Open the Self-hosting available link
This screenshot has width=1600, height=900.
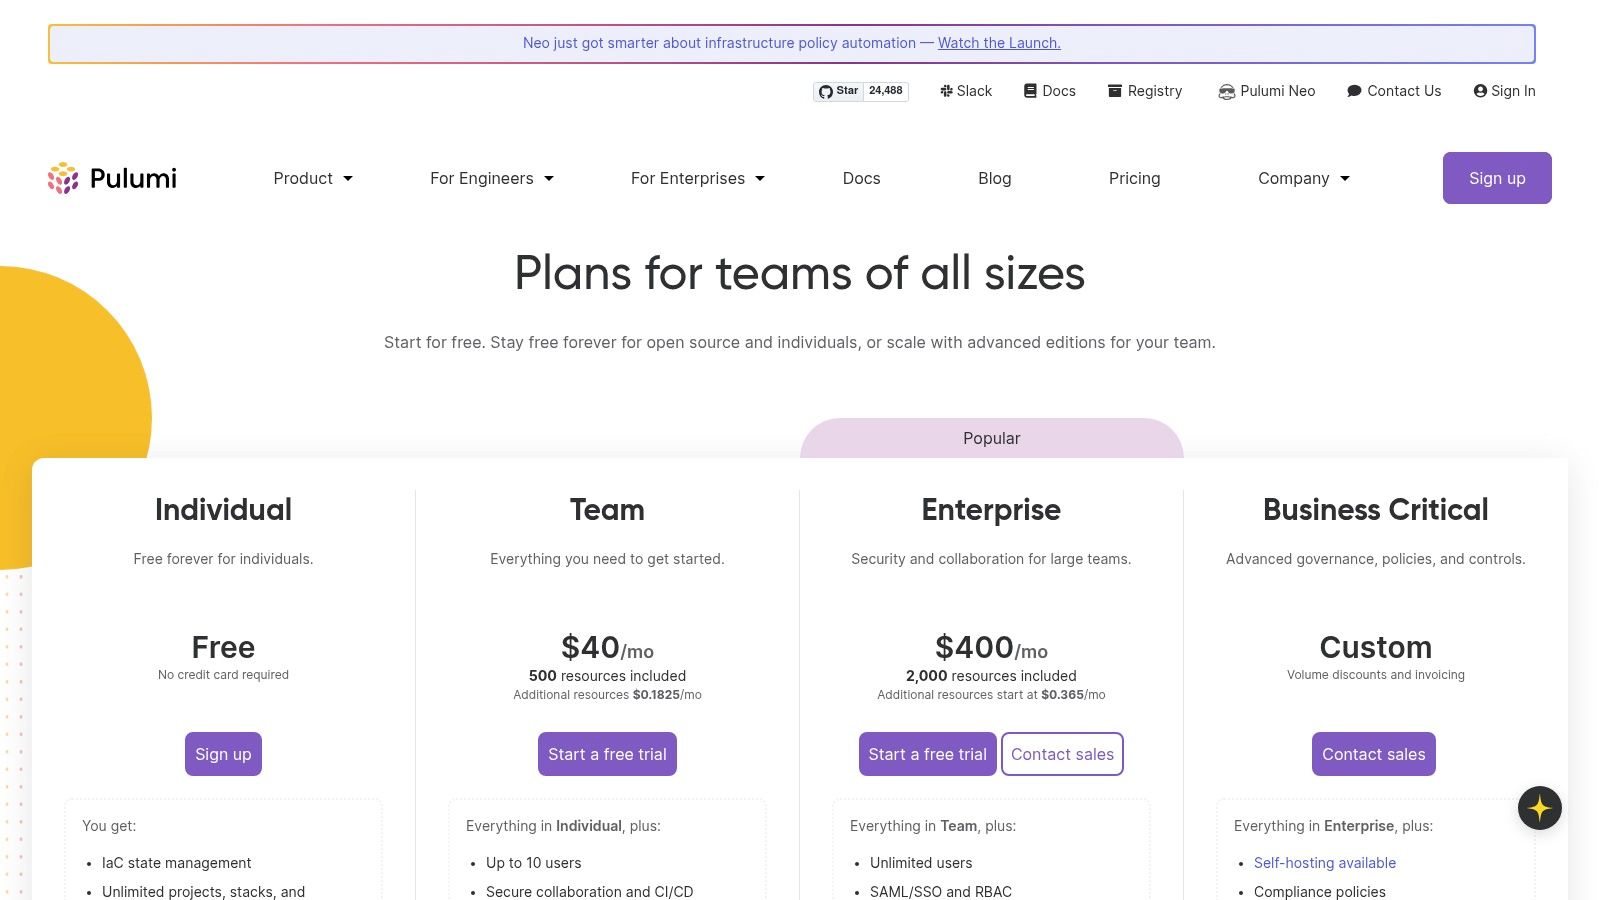[x=1324, y=862]
